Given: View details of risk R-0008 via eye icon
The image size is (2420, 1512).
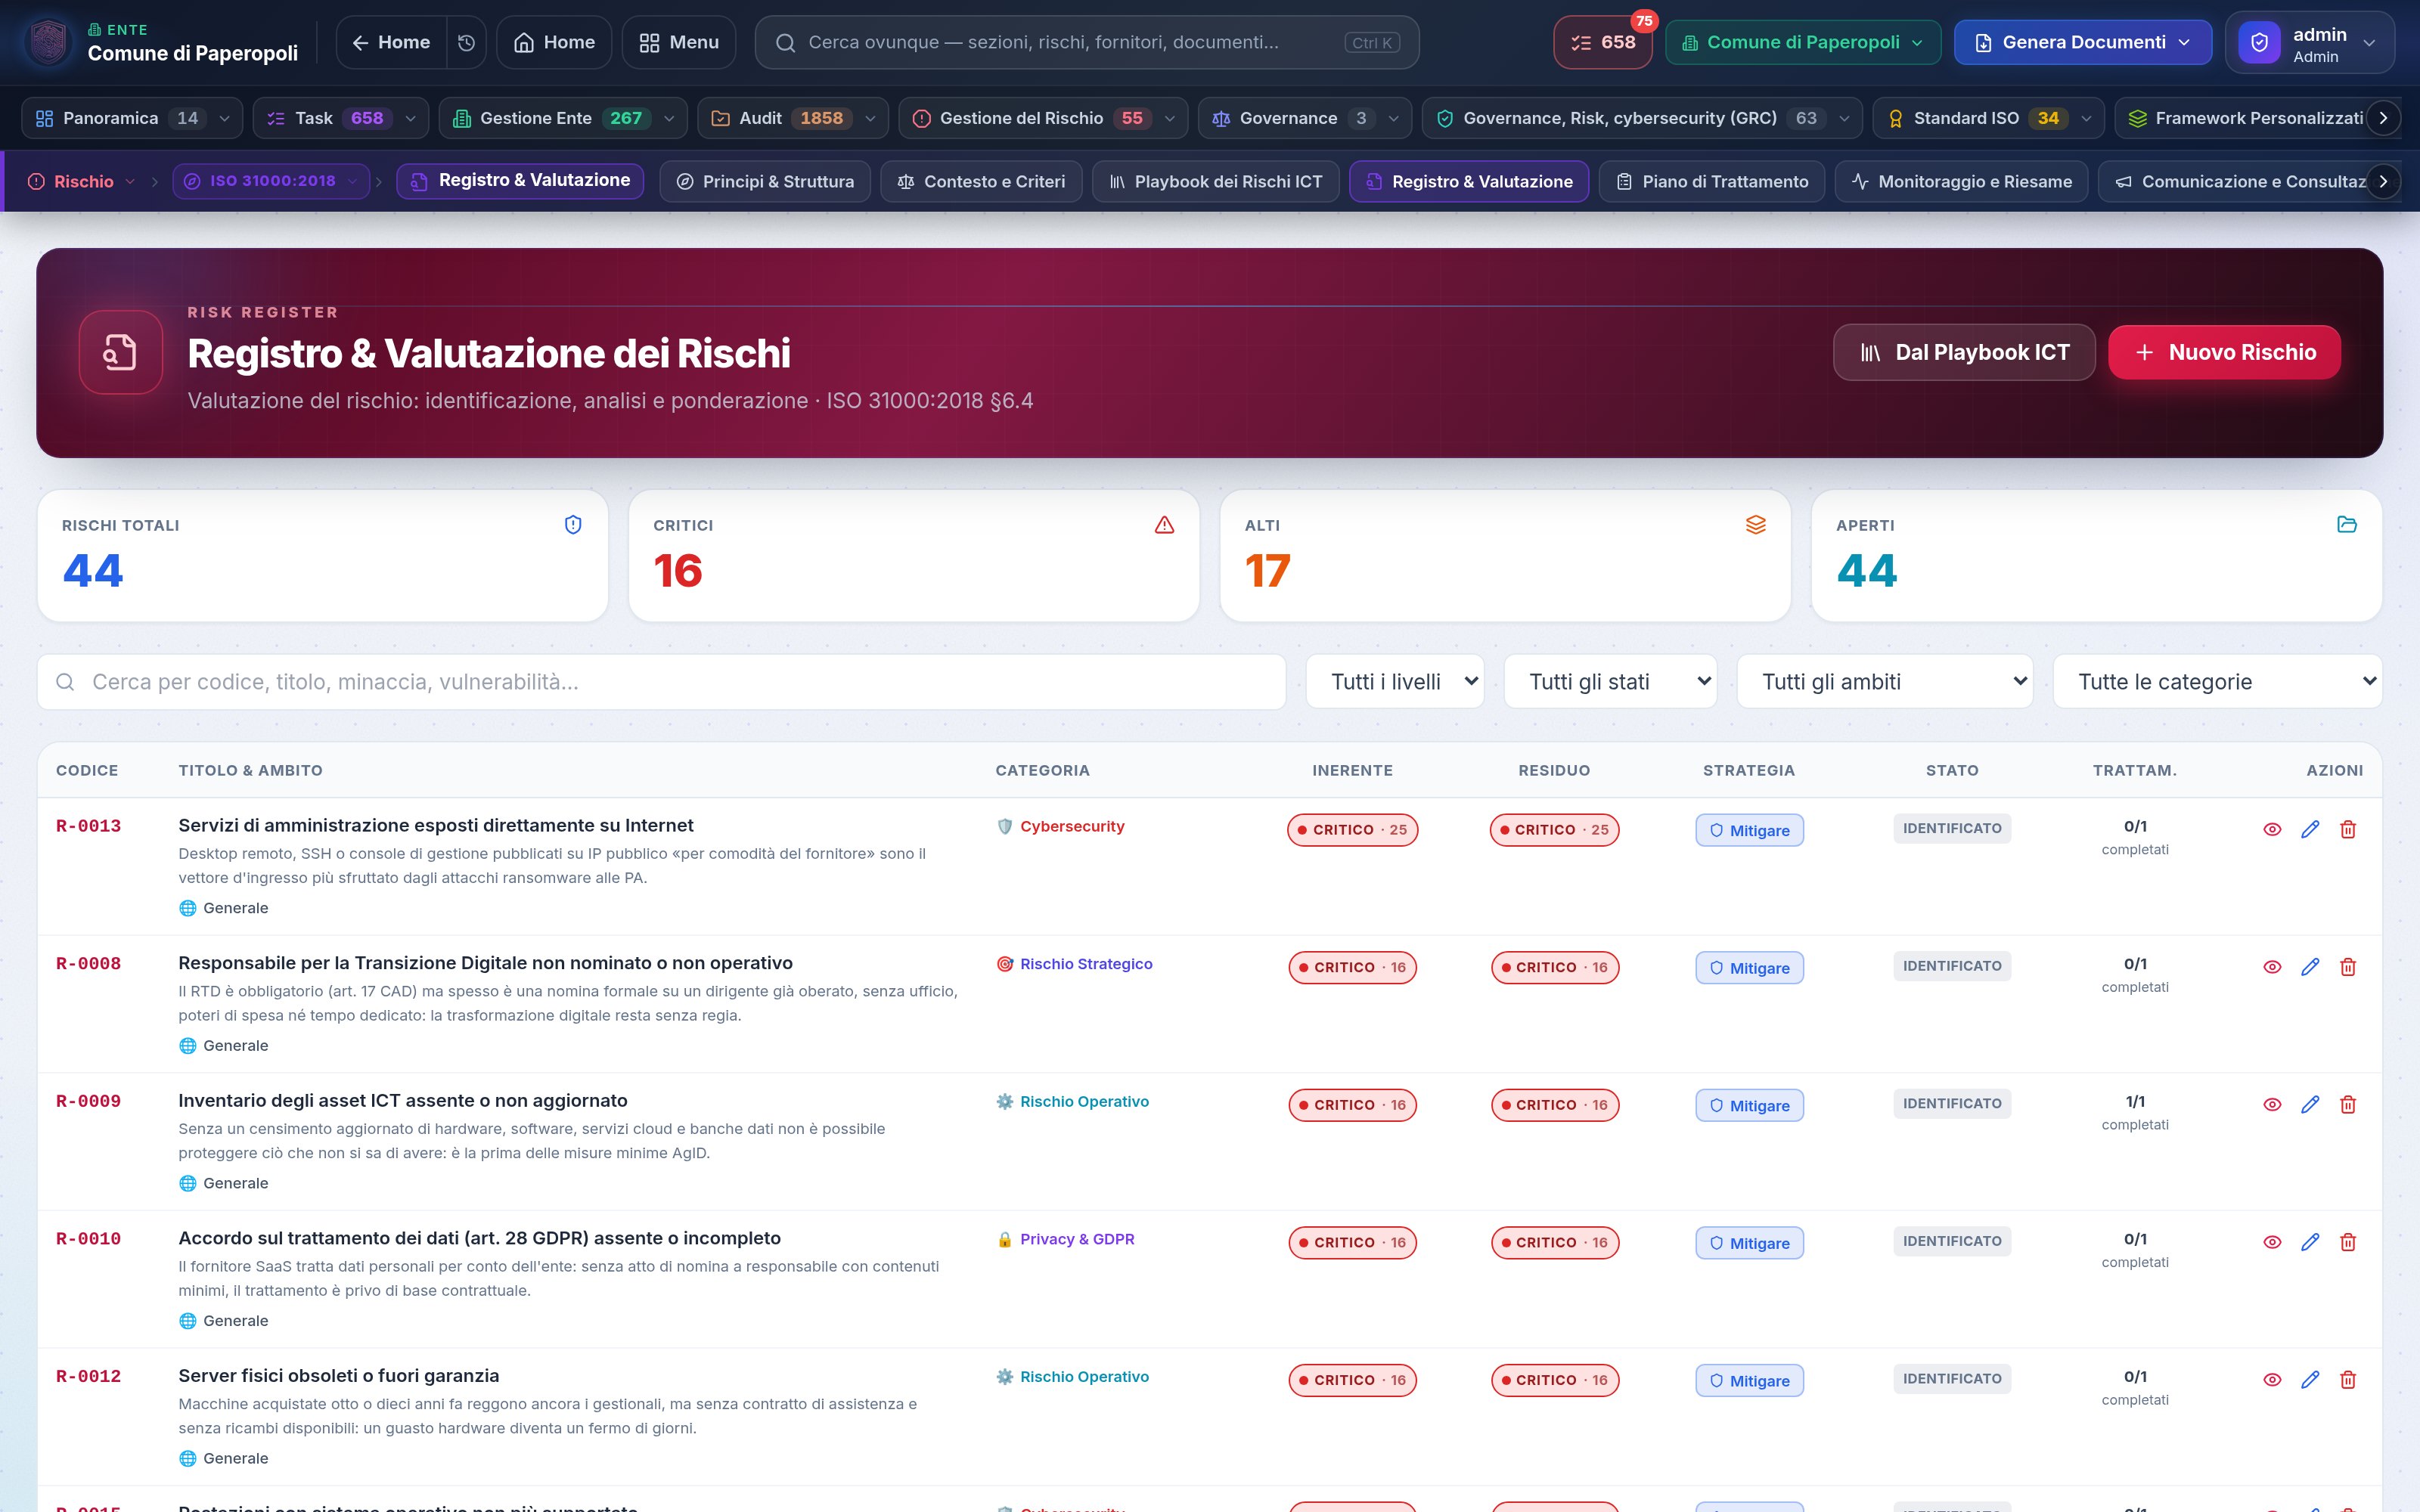Looking at the screenshot, I should point(2272,967).
